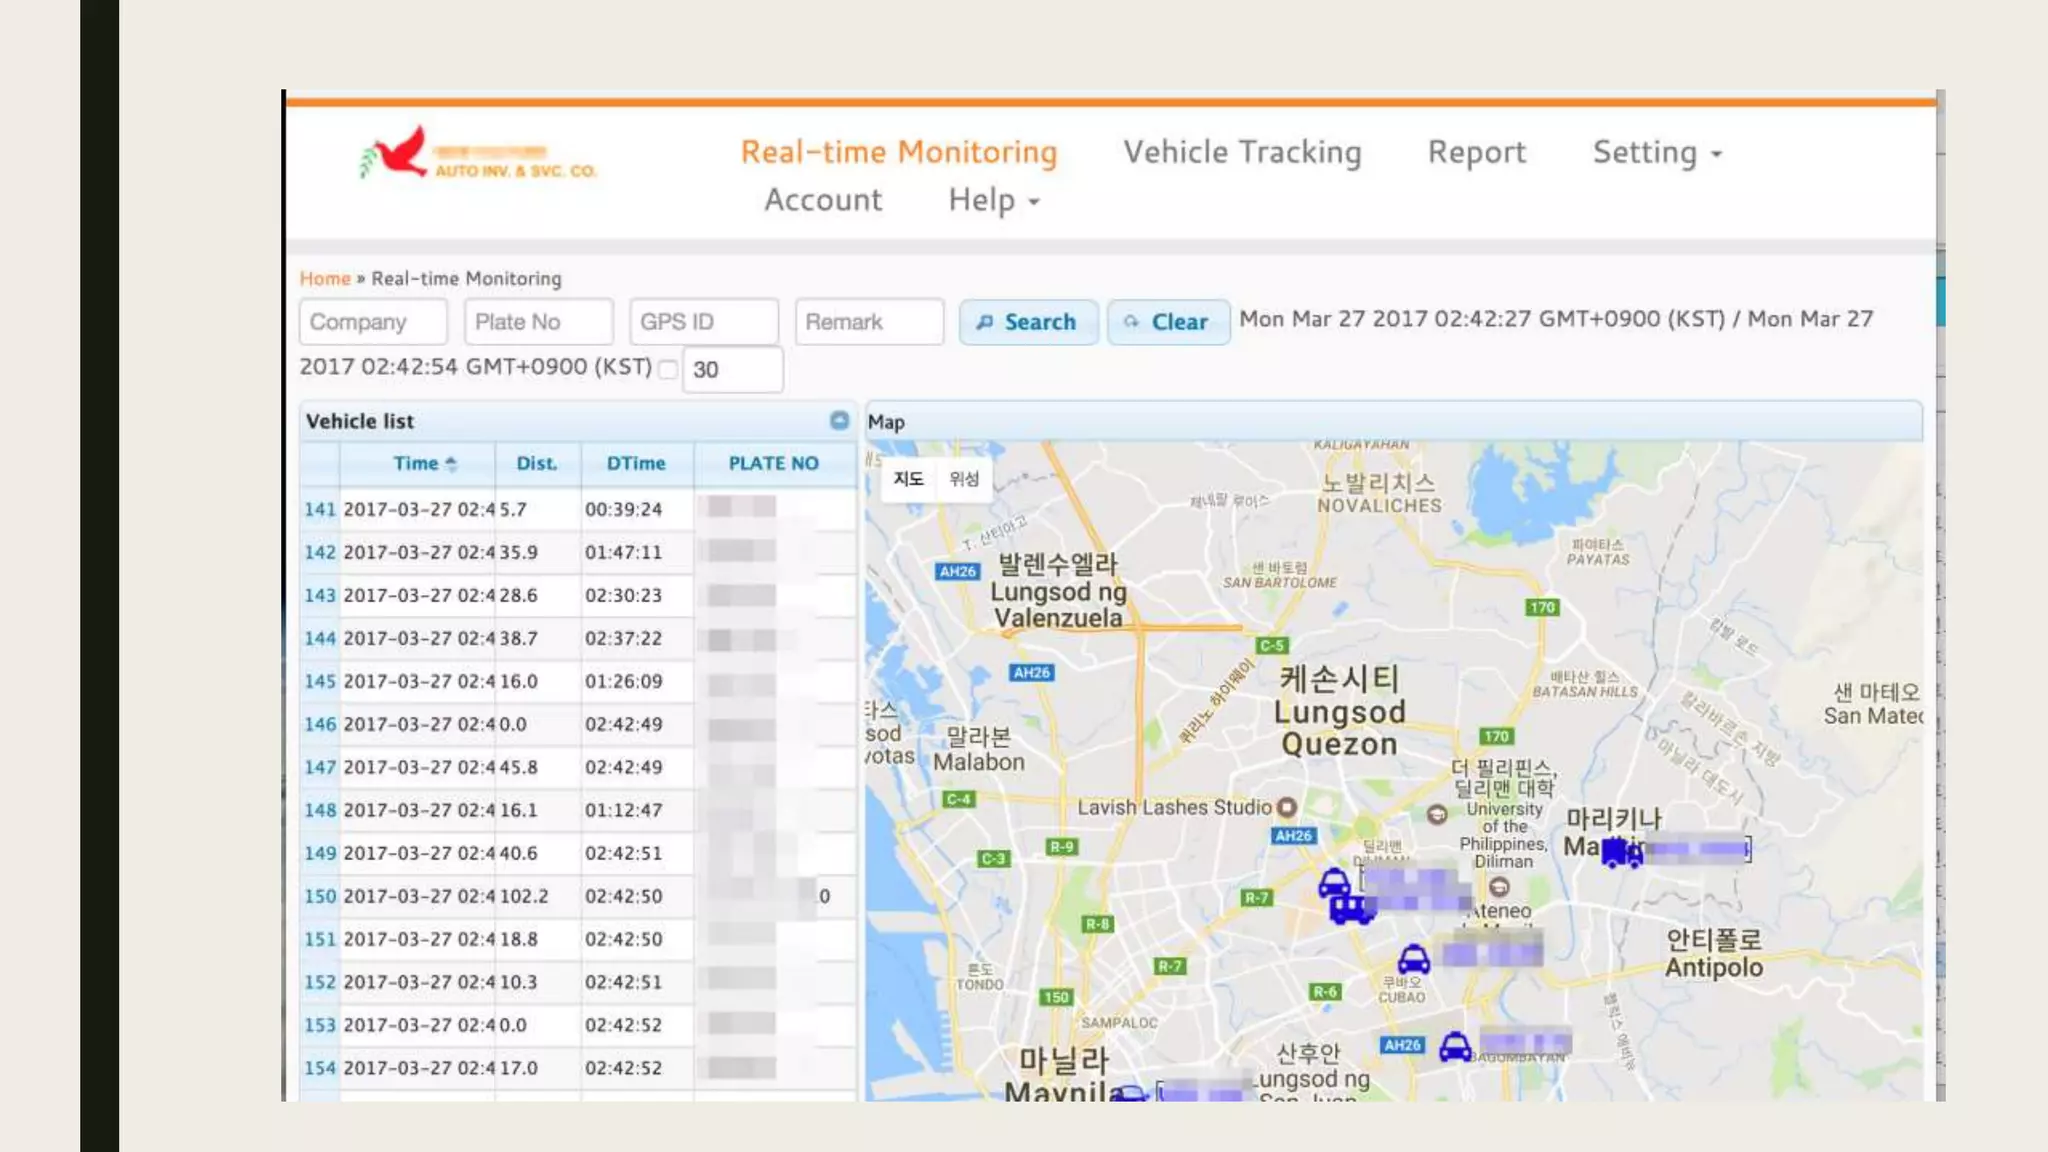Open the Setting dropdown menu
This screenshot has height=1152, width=2048.
coord(1656,153)
